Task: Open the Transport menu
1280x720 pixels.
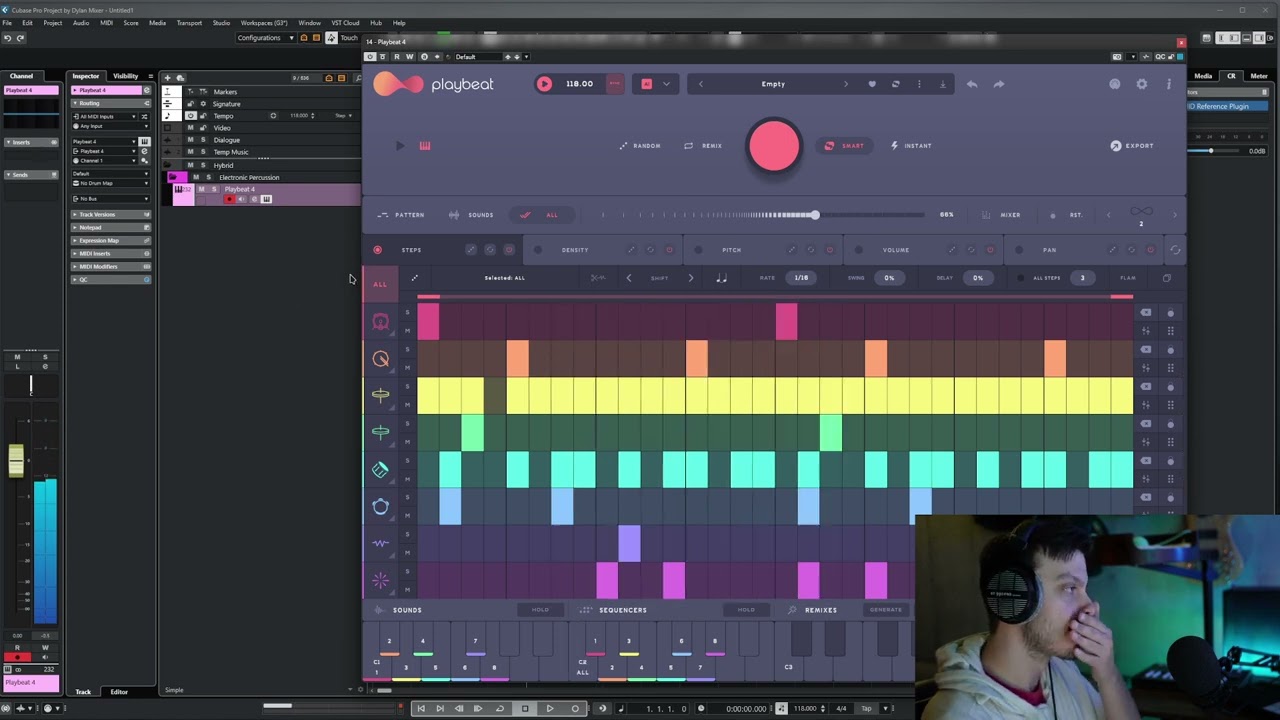Action: tap(189, 23)
